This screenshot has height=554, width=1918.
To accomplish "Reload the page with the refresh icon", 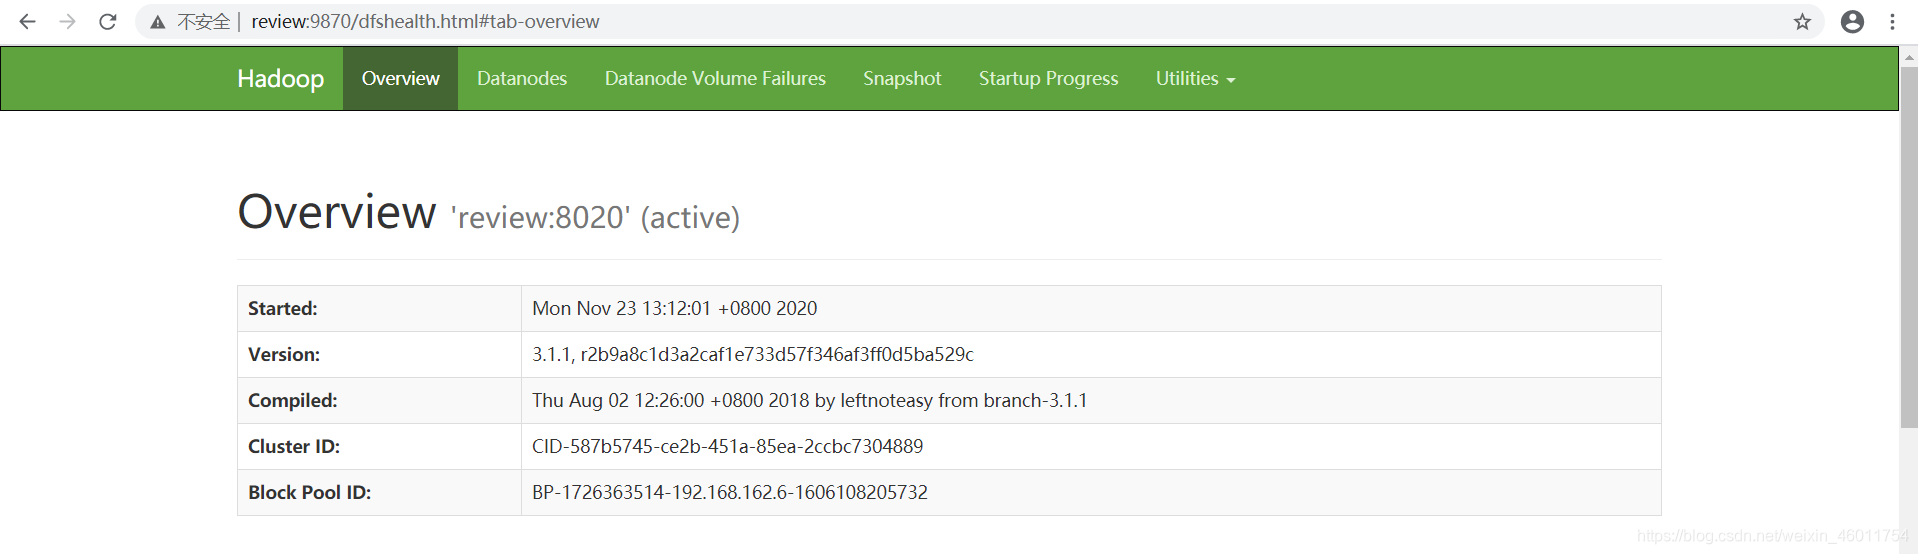I will 108,21.
